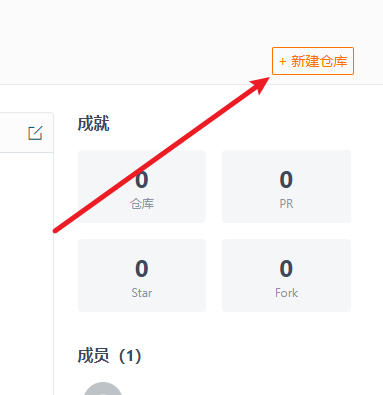This screenshot has height=395, width=383.
Task: Click the 新建仓库 button
Action: point(313,61)
